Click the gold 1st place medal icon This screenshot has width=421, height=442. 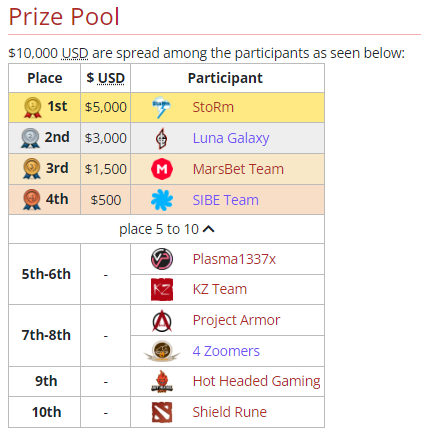pyautogui.click(x=32, y=107)
